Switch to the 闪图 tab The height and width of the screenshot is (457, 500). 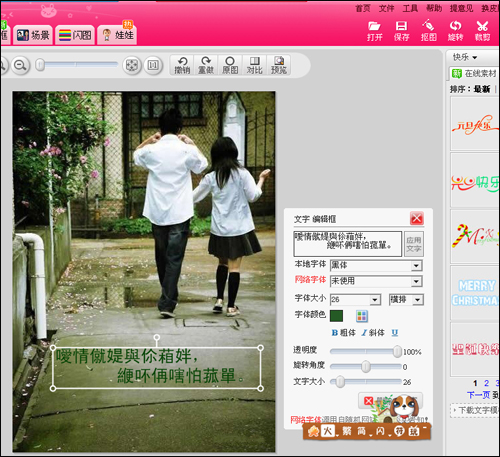(75, 35)
